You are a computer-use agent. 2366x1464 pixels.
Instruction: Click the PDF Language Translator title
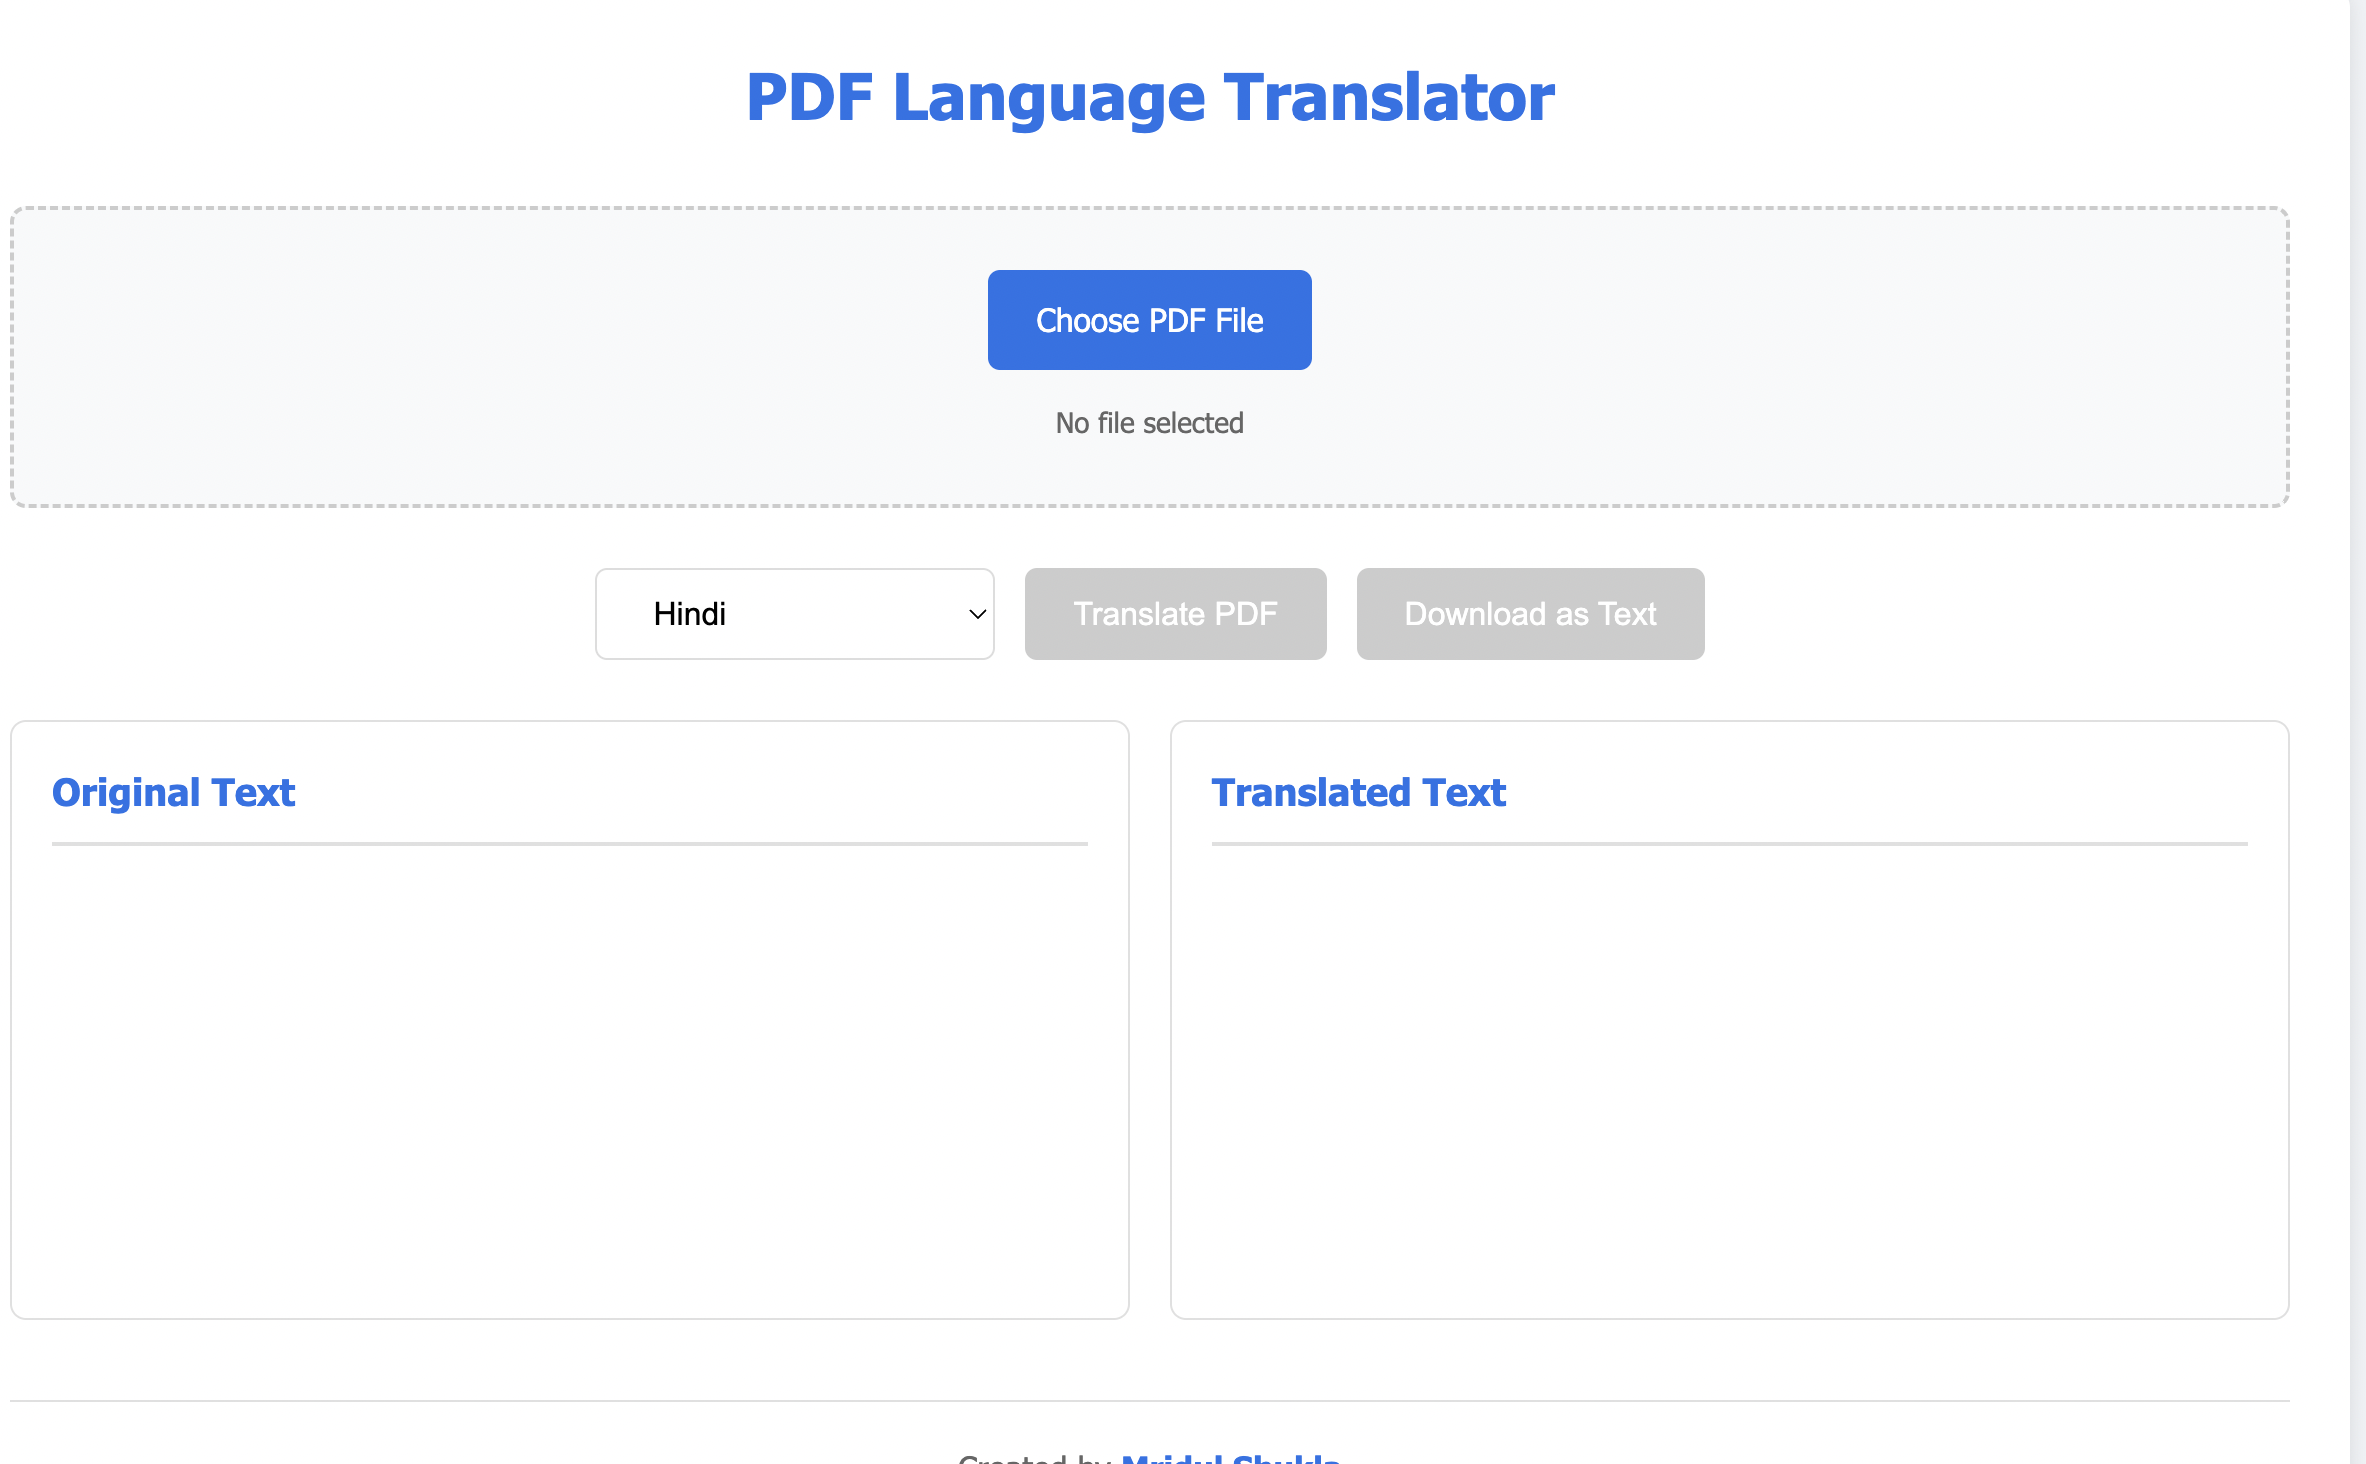pos(1149,98)
